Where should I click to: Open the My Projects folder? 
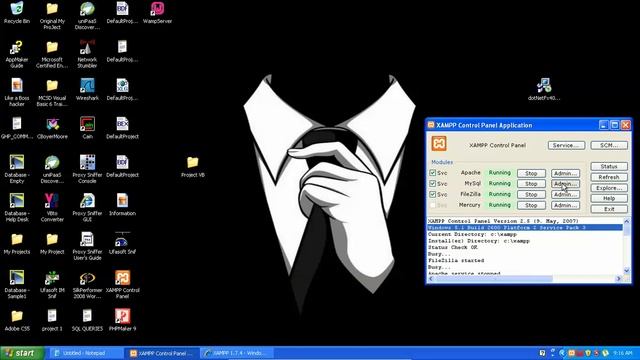click(x=17, y=243)
